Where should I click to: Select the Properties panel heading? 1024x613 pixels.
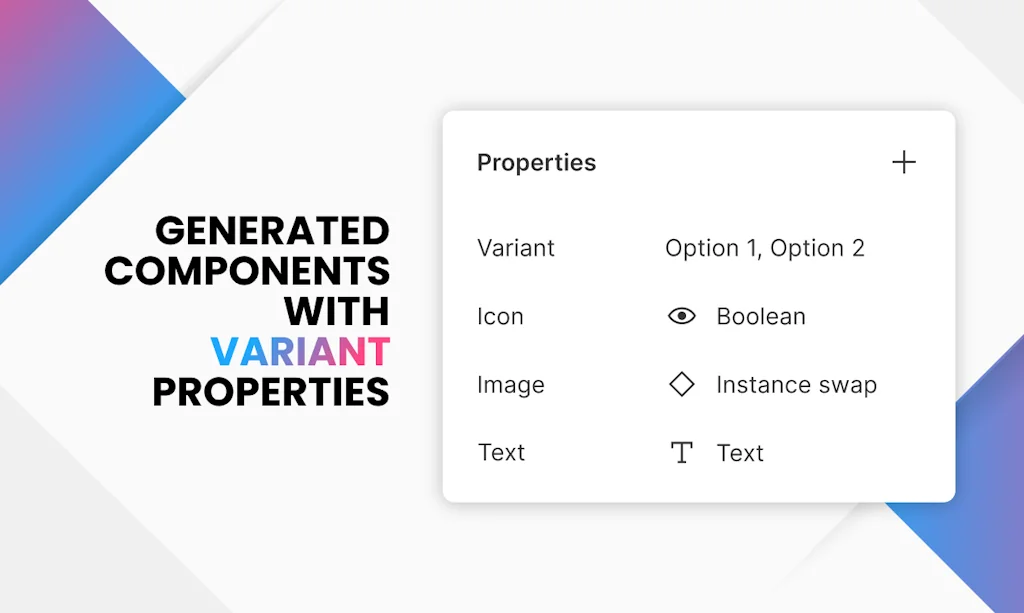(x=536, y=163)
